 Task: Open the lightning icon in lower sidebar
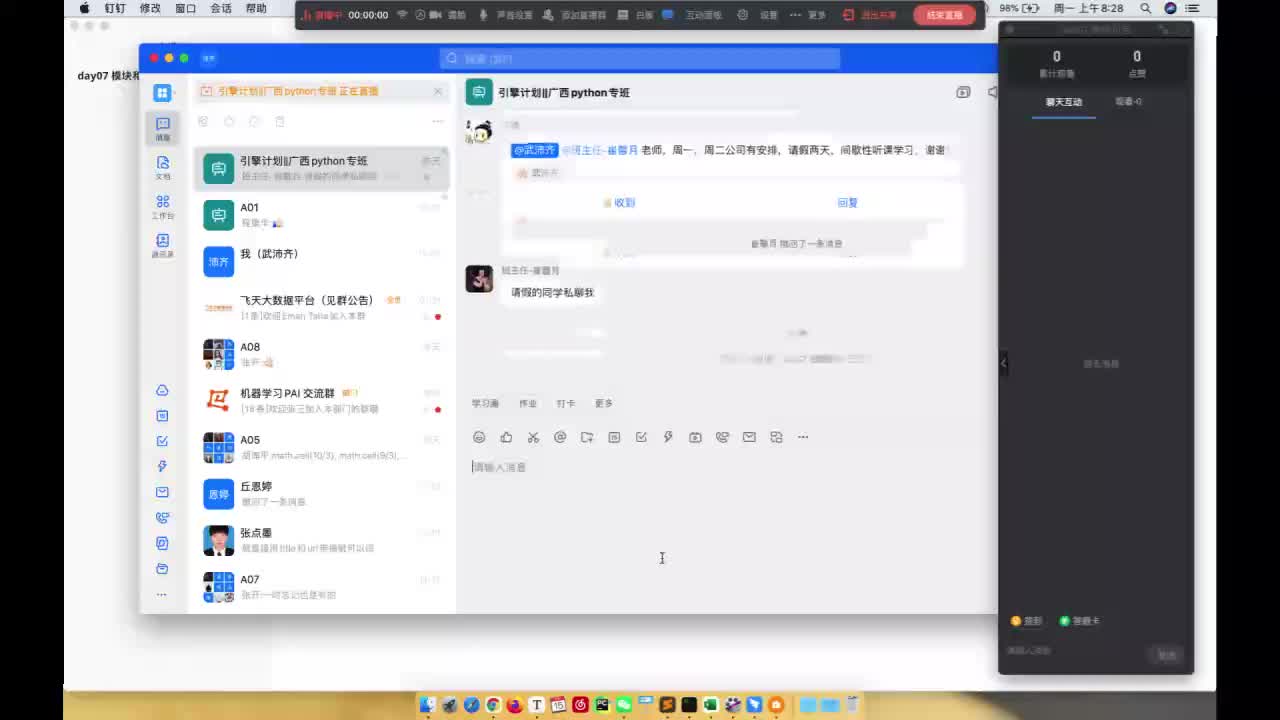click(x=162, y=466)
